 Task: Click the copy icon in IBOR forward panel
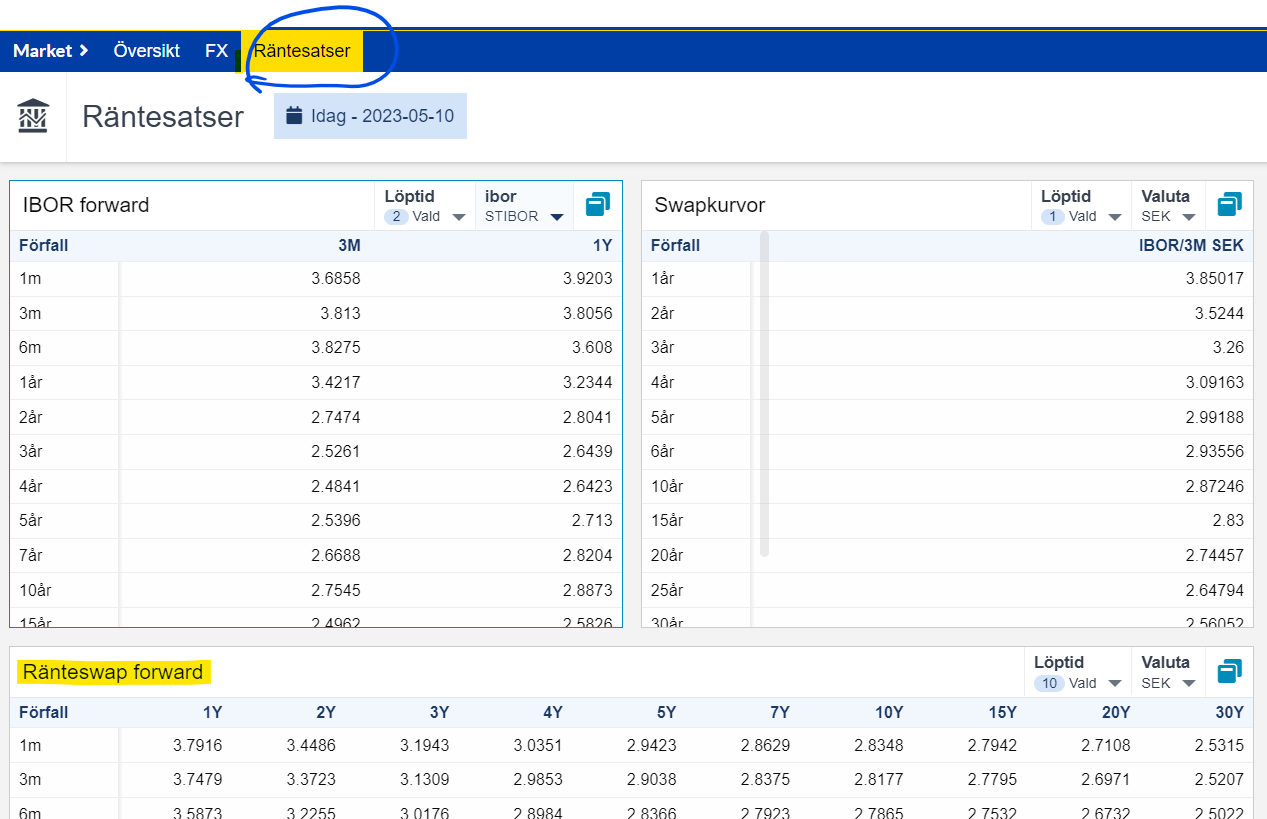597,205
